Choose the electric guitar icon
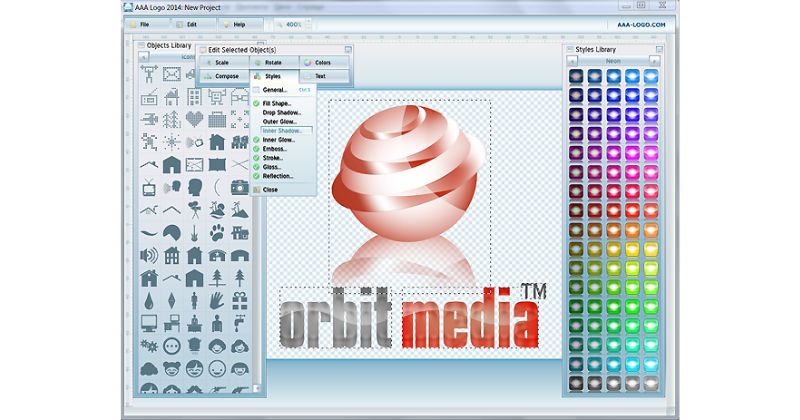This screenshot has height=420, width=800. tap(194, 233)
